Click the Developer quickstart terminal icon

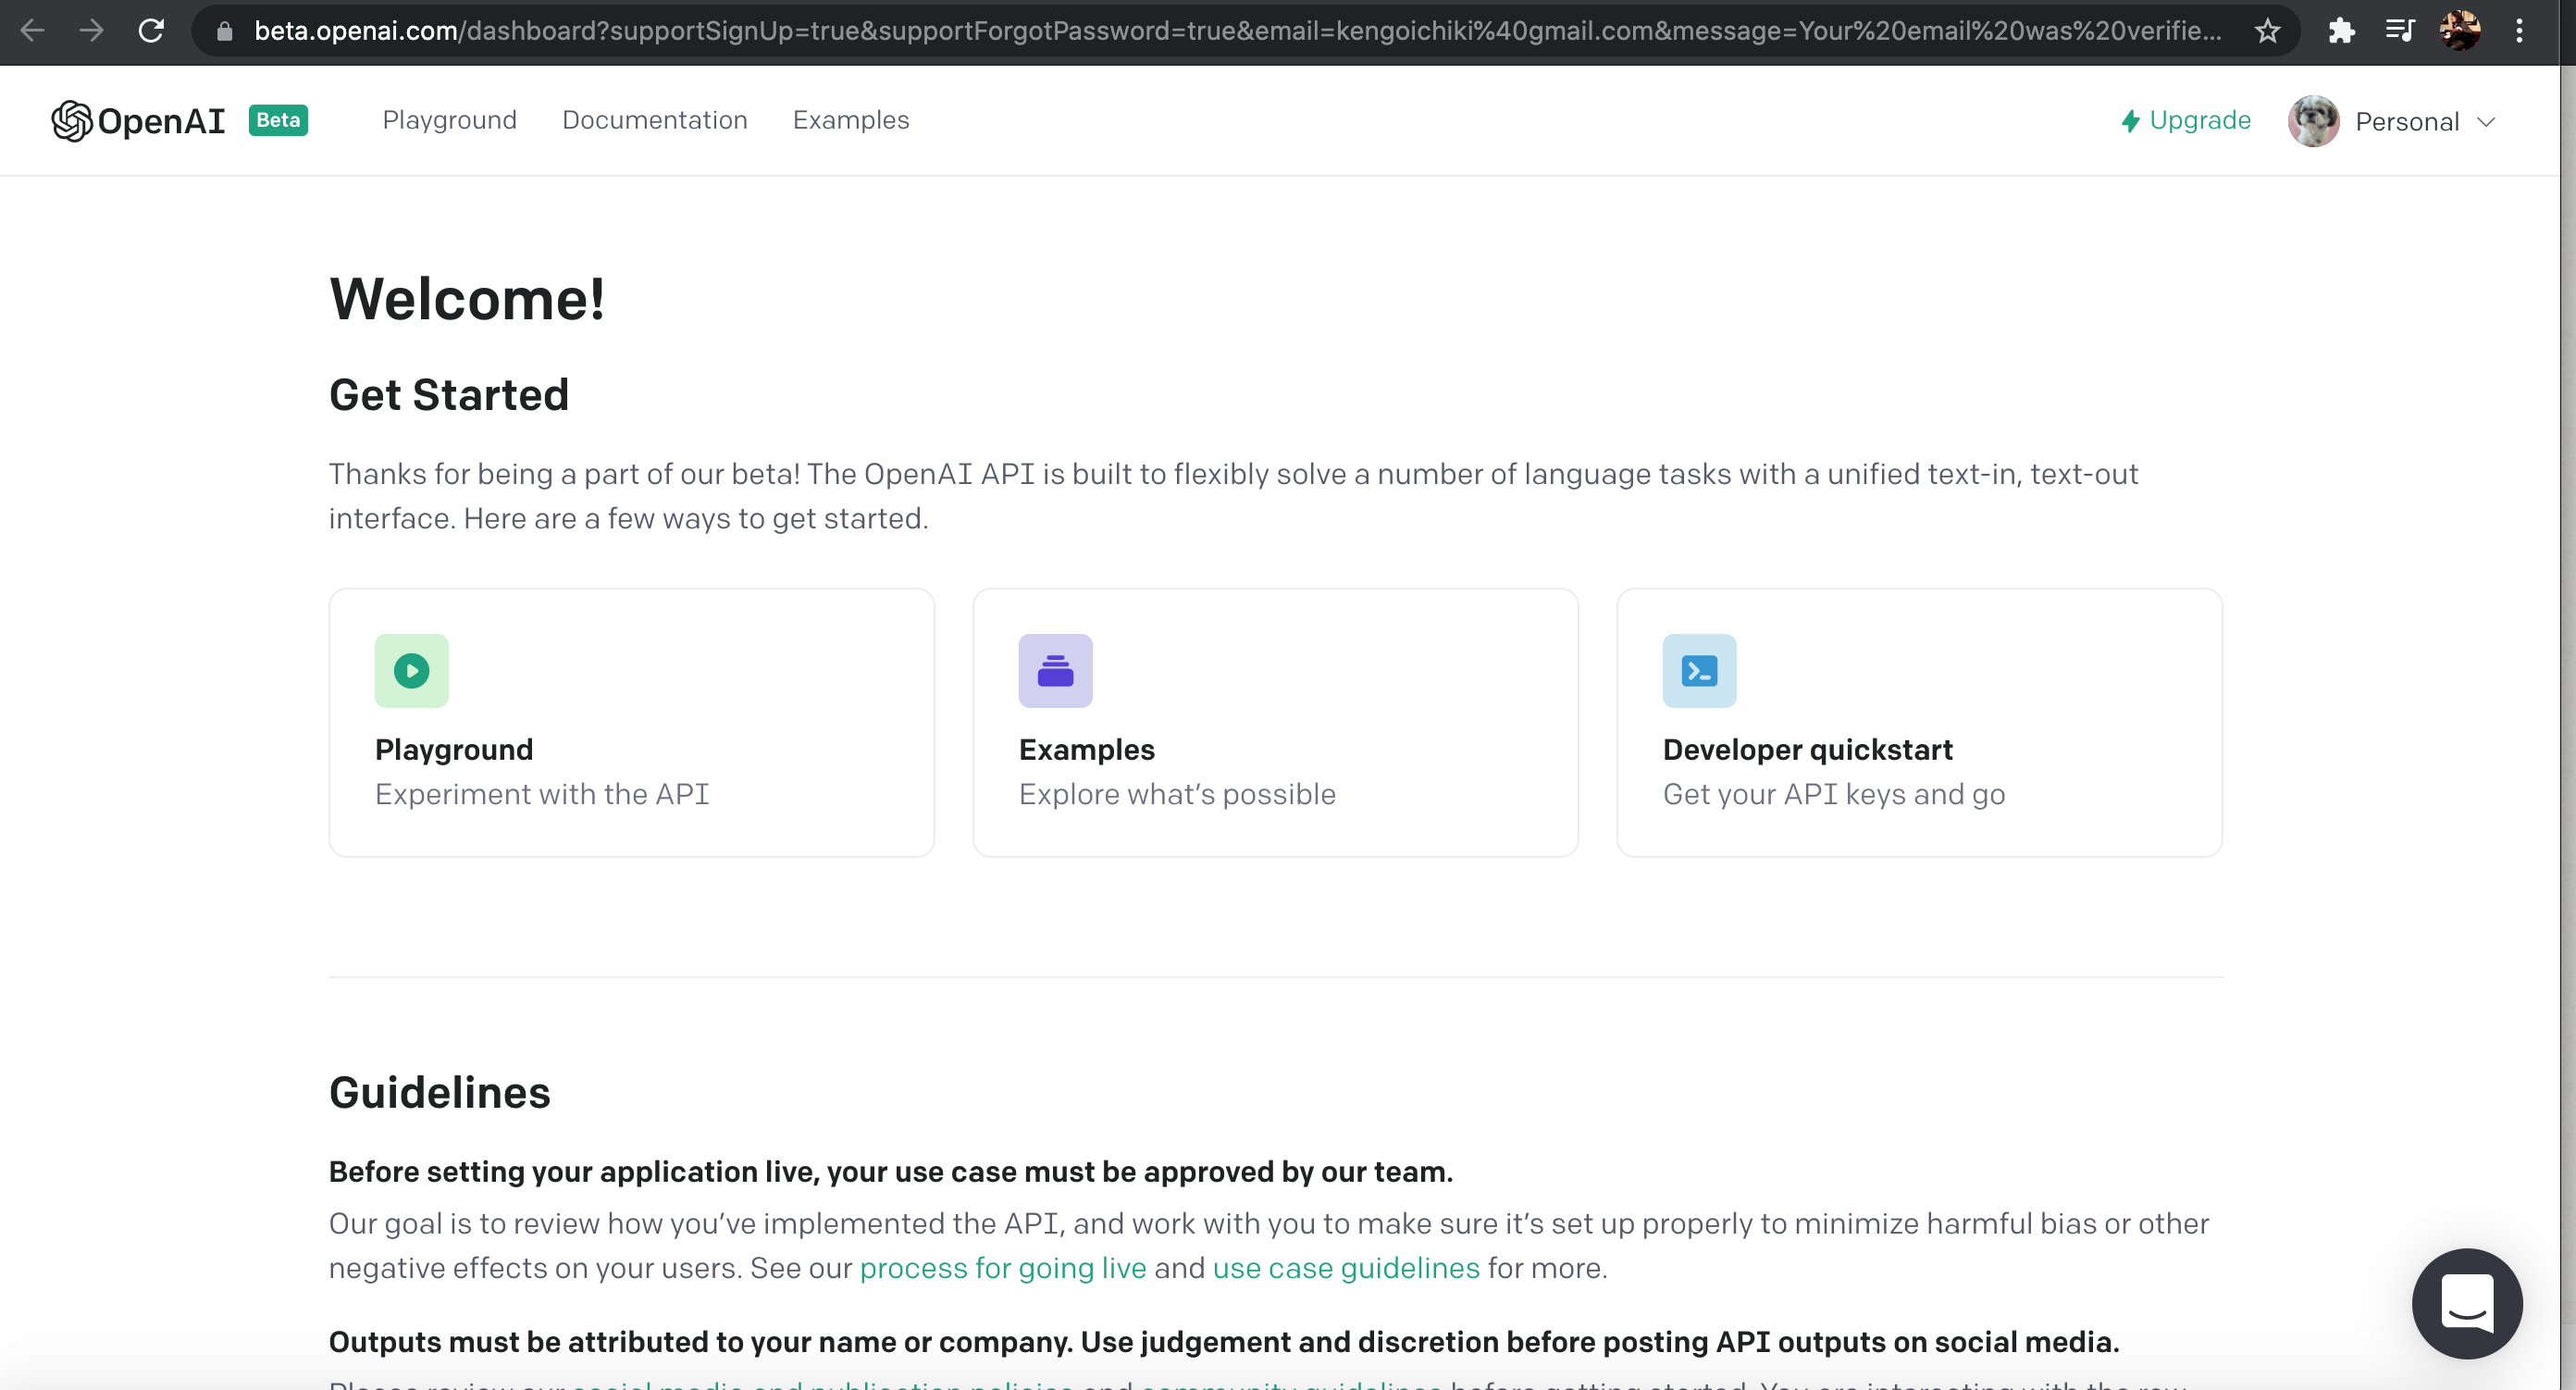[1699, 671]
